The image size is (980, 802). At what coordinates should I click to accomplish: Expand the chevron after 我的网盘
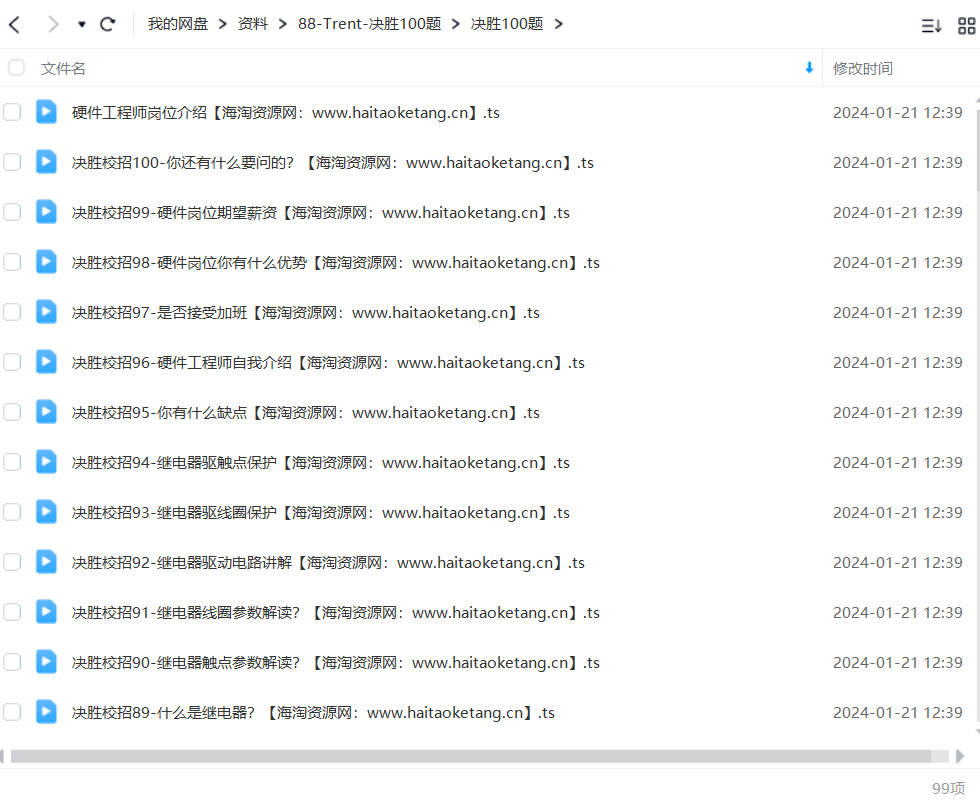coord(222,24)
